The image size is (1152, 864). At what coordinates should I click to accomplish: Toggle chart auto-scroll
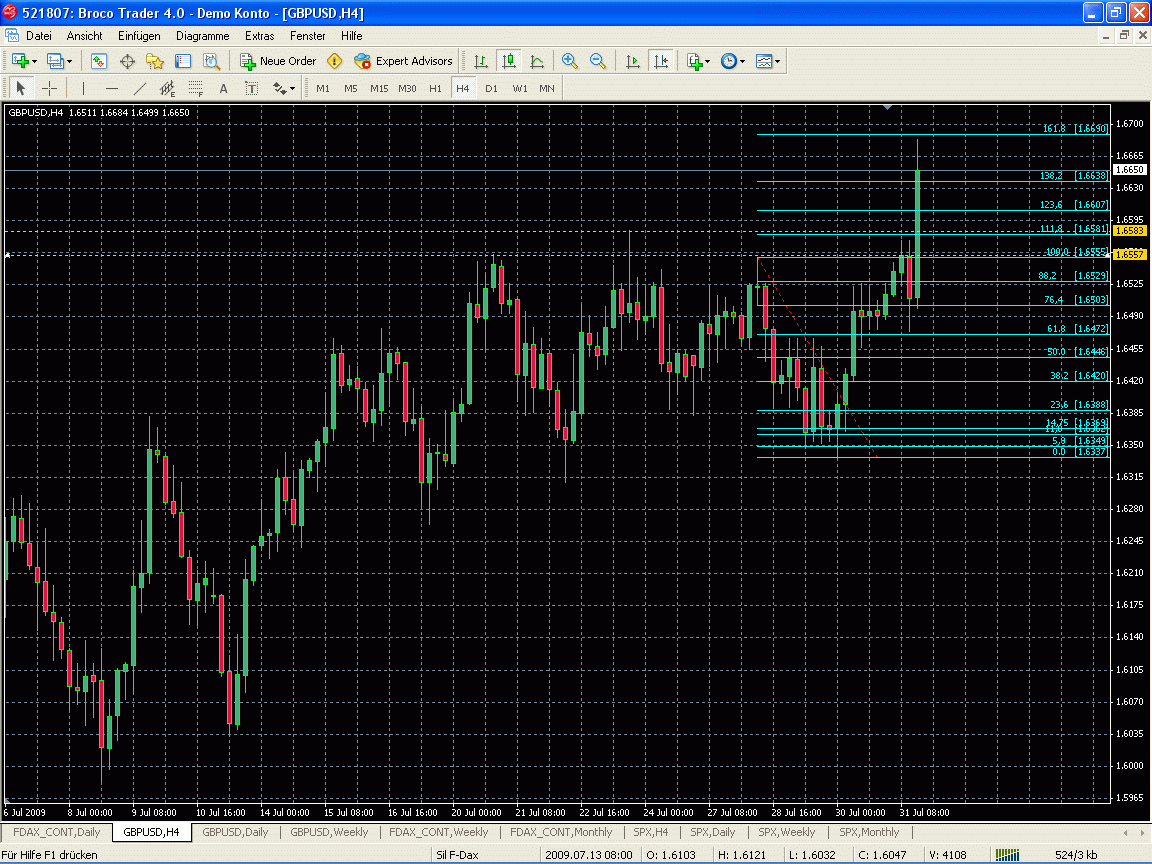point(633,62)
